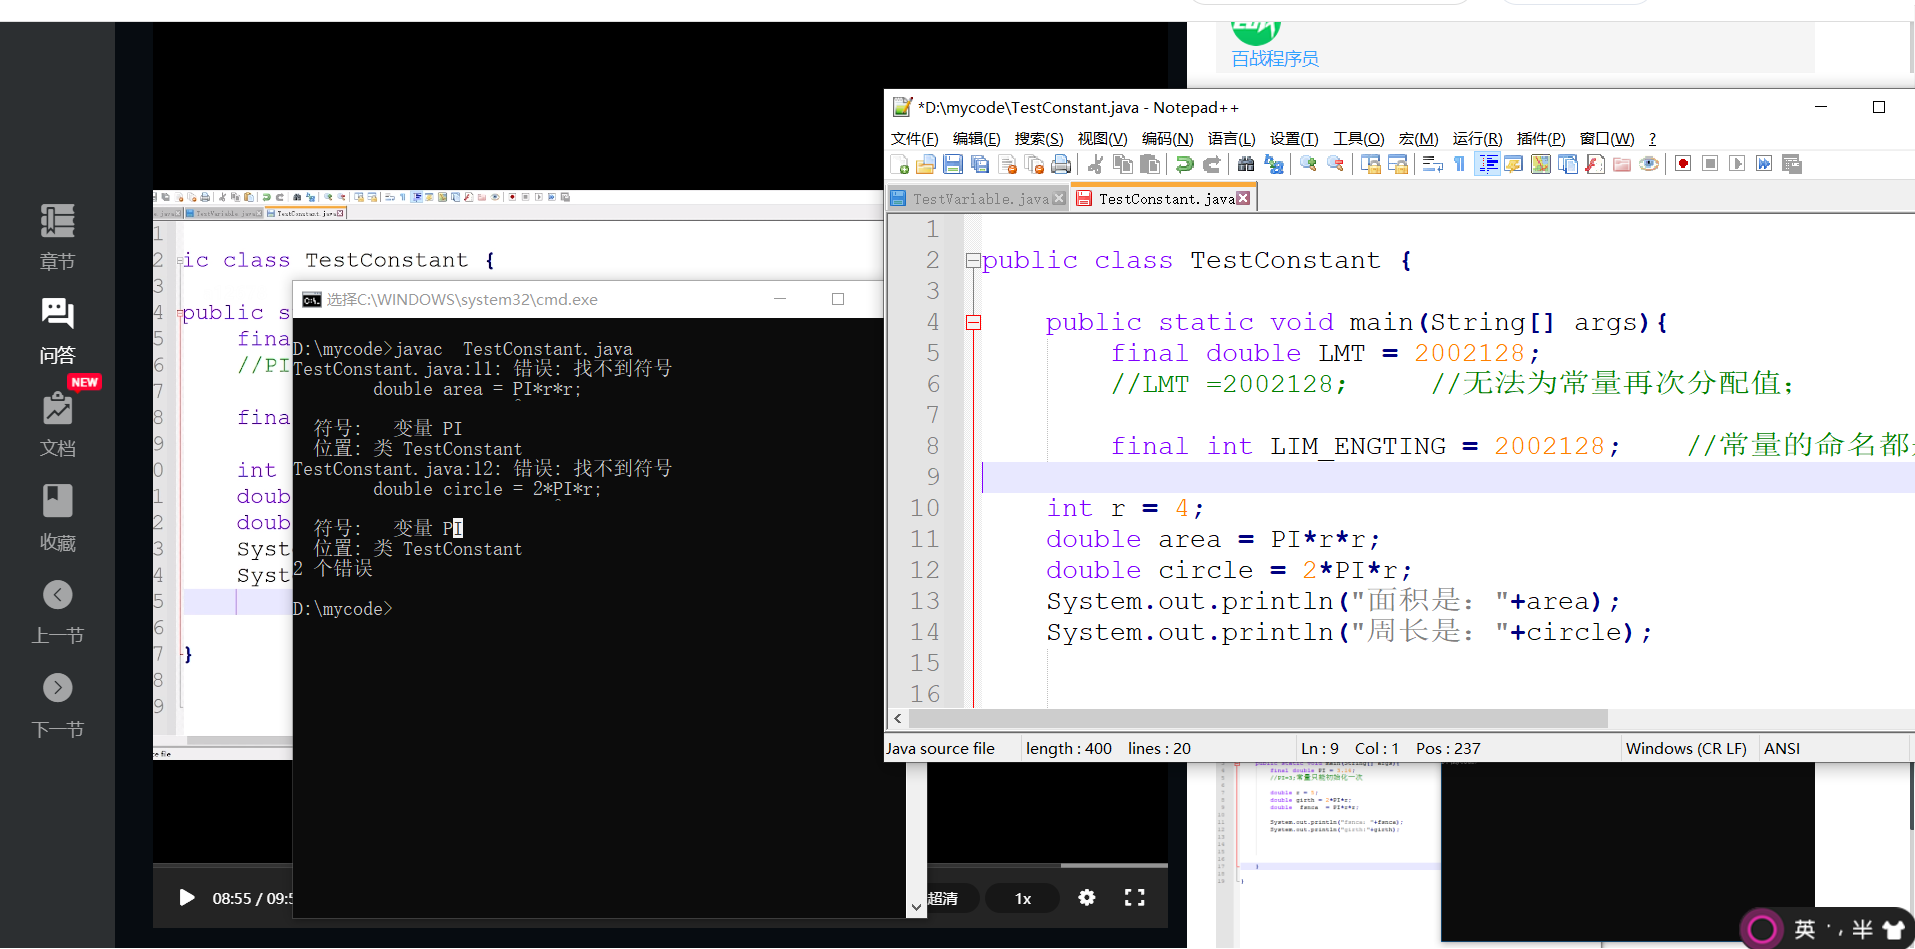The image size is (1915, 949).
Task: Open the 问答 Q&A sidebar item
Action: [57, 331]
